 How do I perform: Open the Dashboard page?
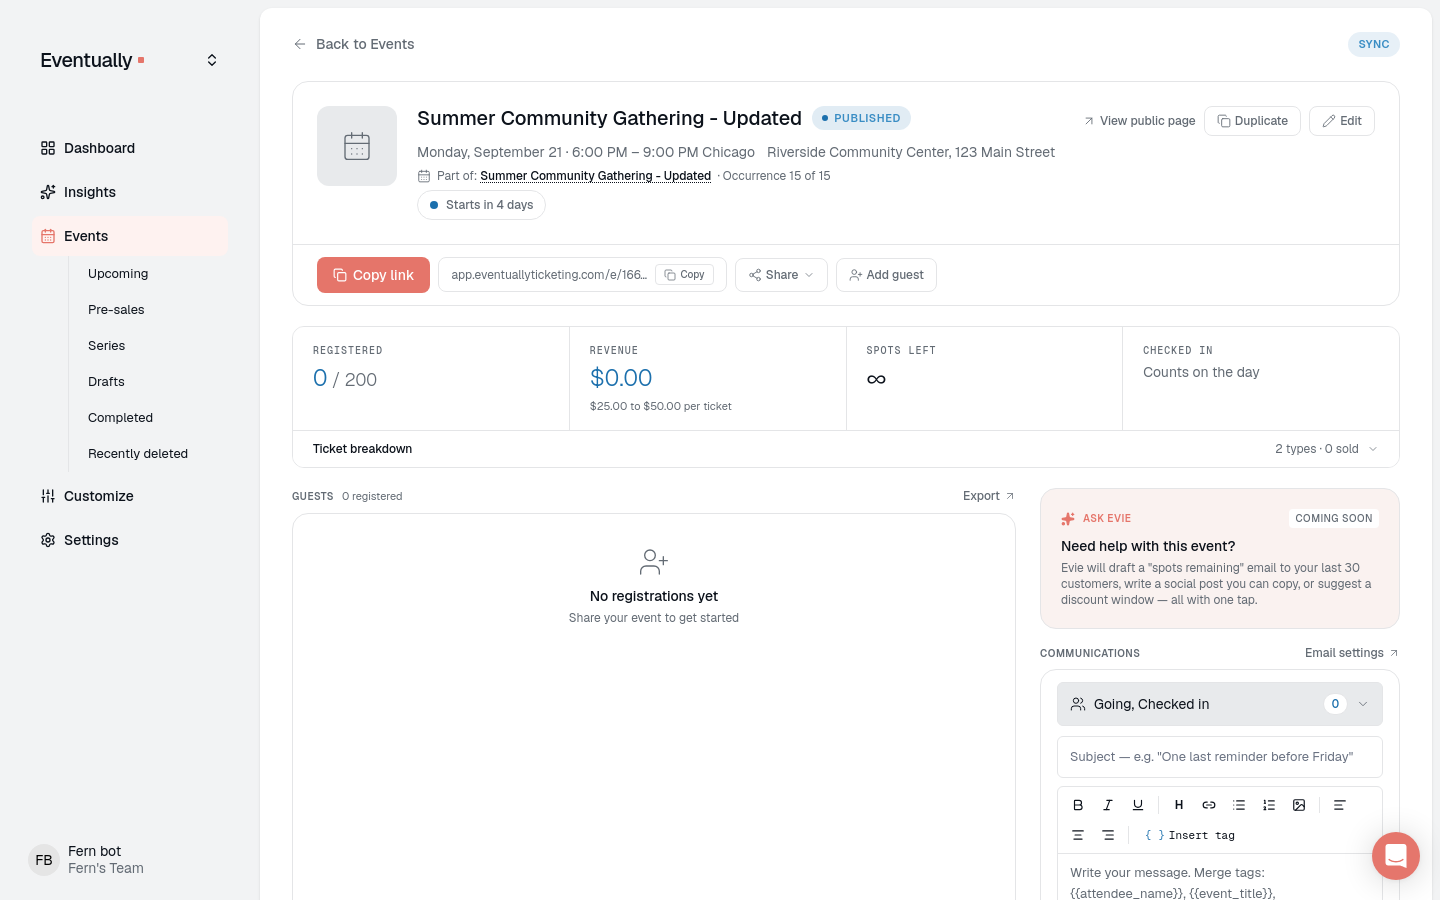point(130,148)
